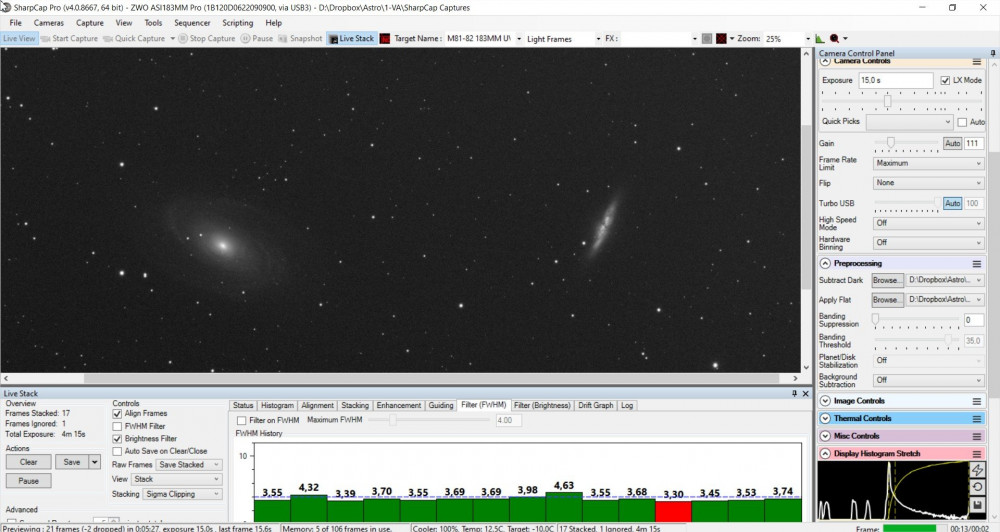
Task: Apply auto stretch with lightning bolt icon
Action: tap(976, 470)
